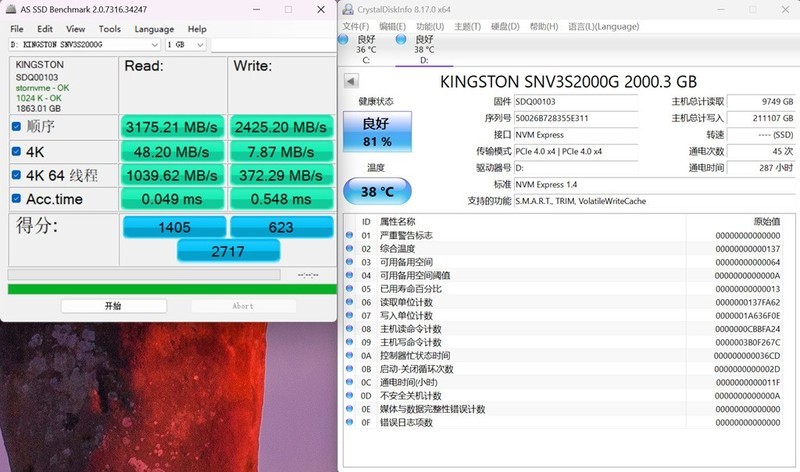This screenshot has width=800, height=472.
Task: Click the AS SSD Benchmark title bar icon
Action: pyautogui.click(x=10, y=9)
